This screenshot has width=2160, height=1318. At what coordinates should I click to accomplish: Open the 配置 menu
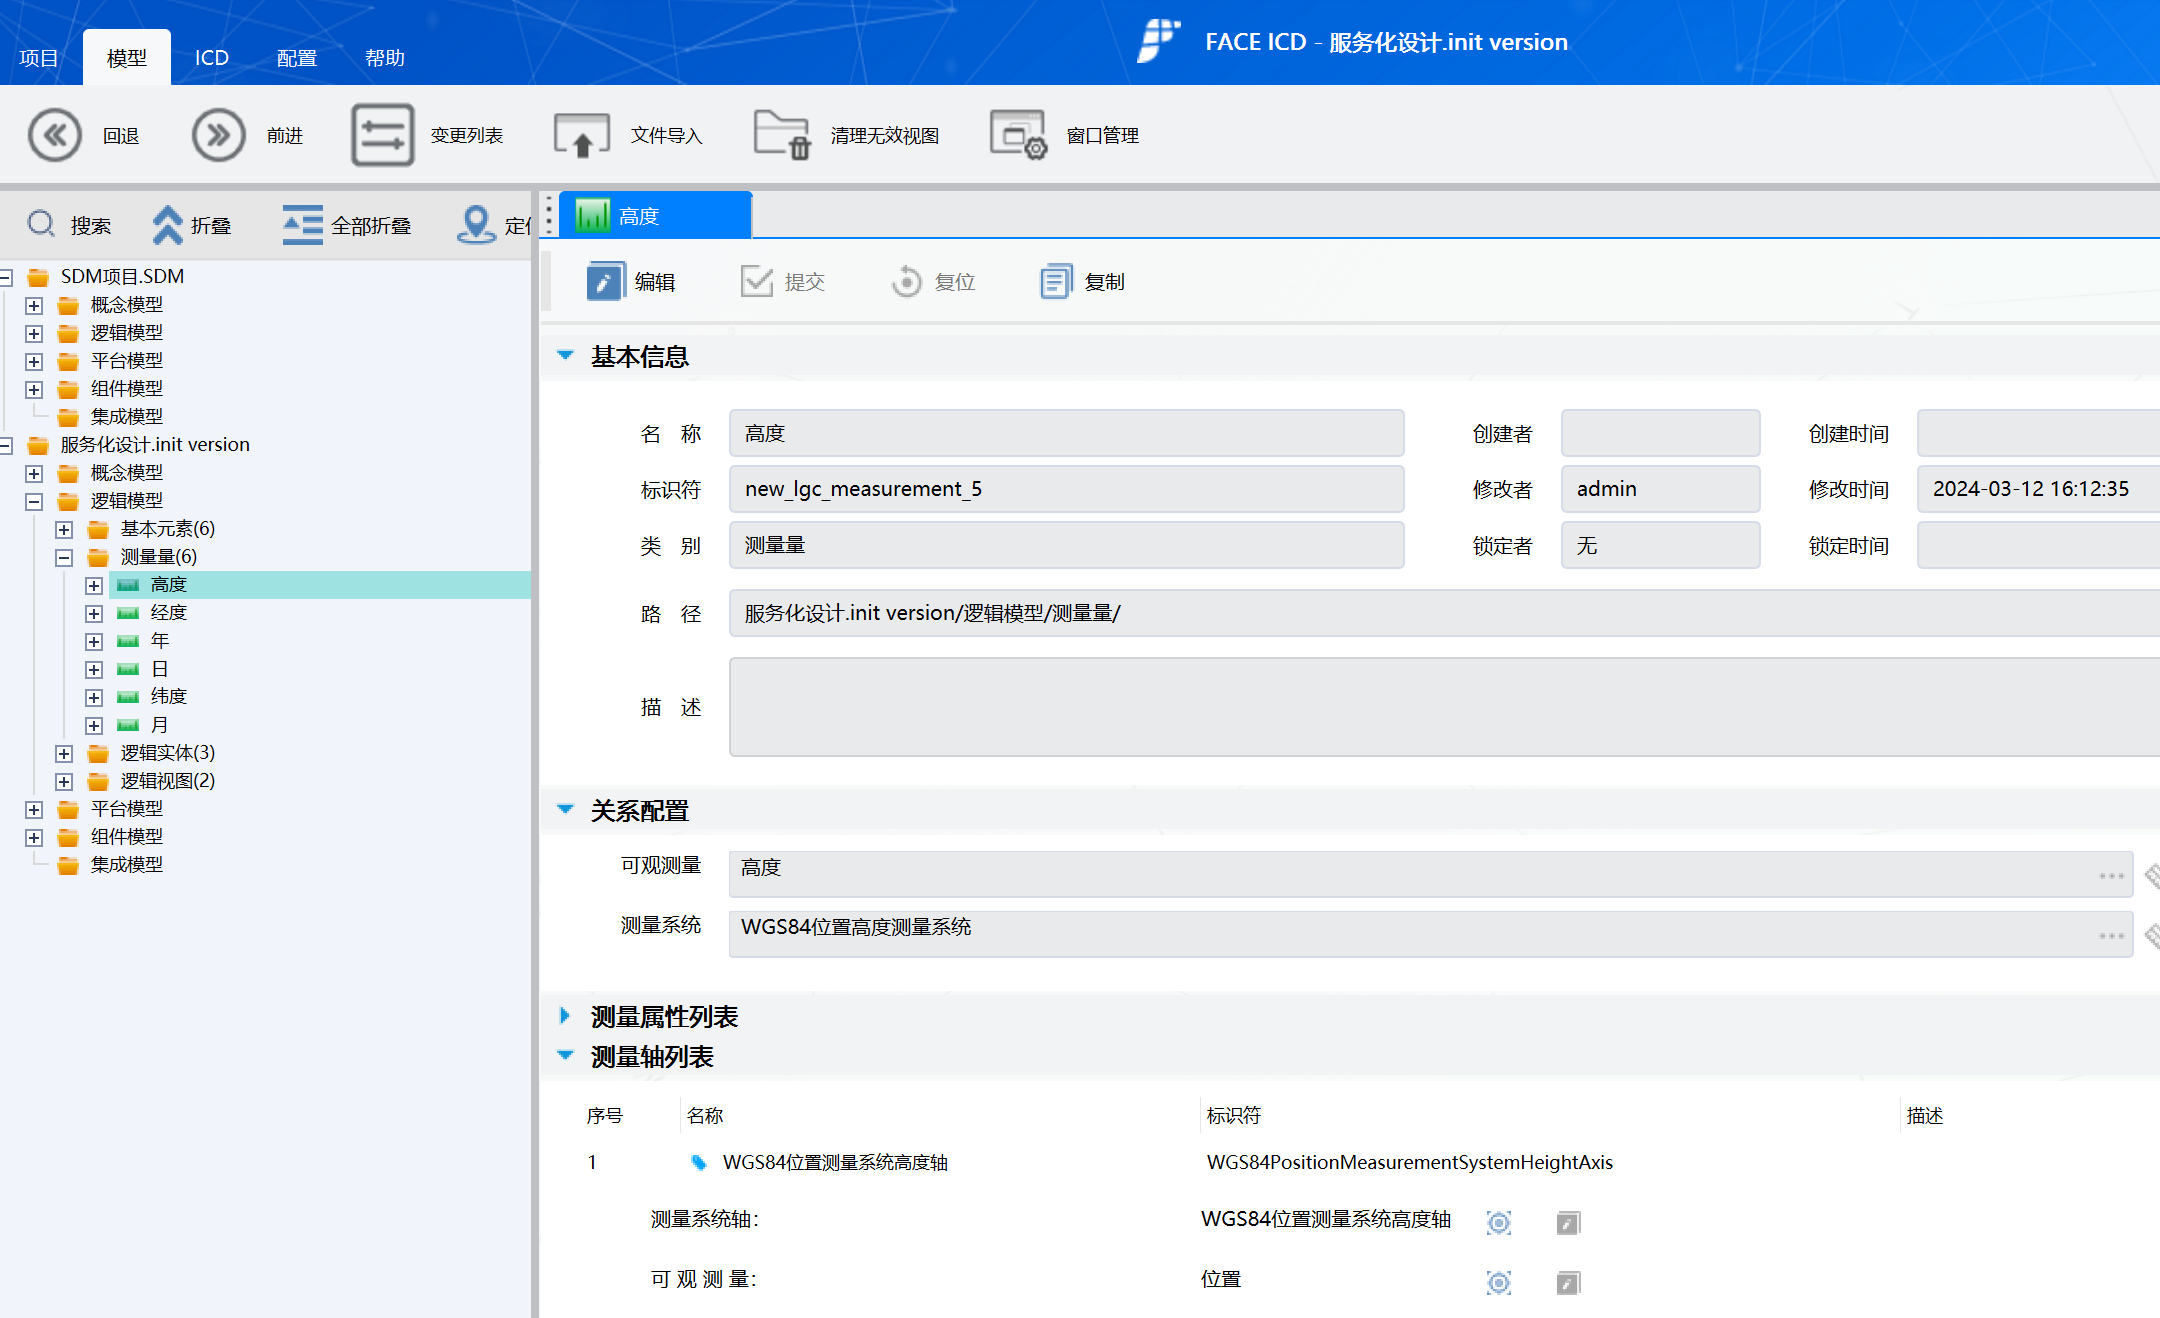(297, 58)
